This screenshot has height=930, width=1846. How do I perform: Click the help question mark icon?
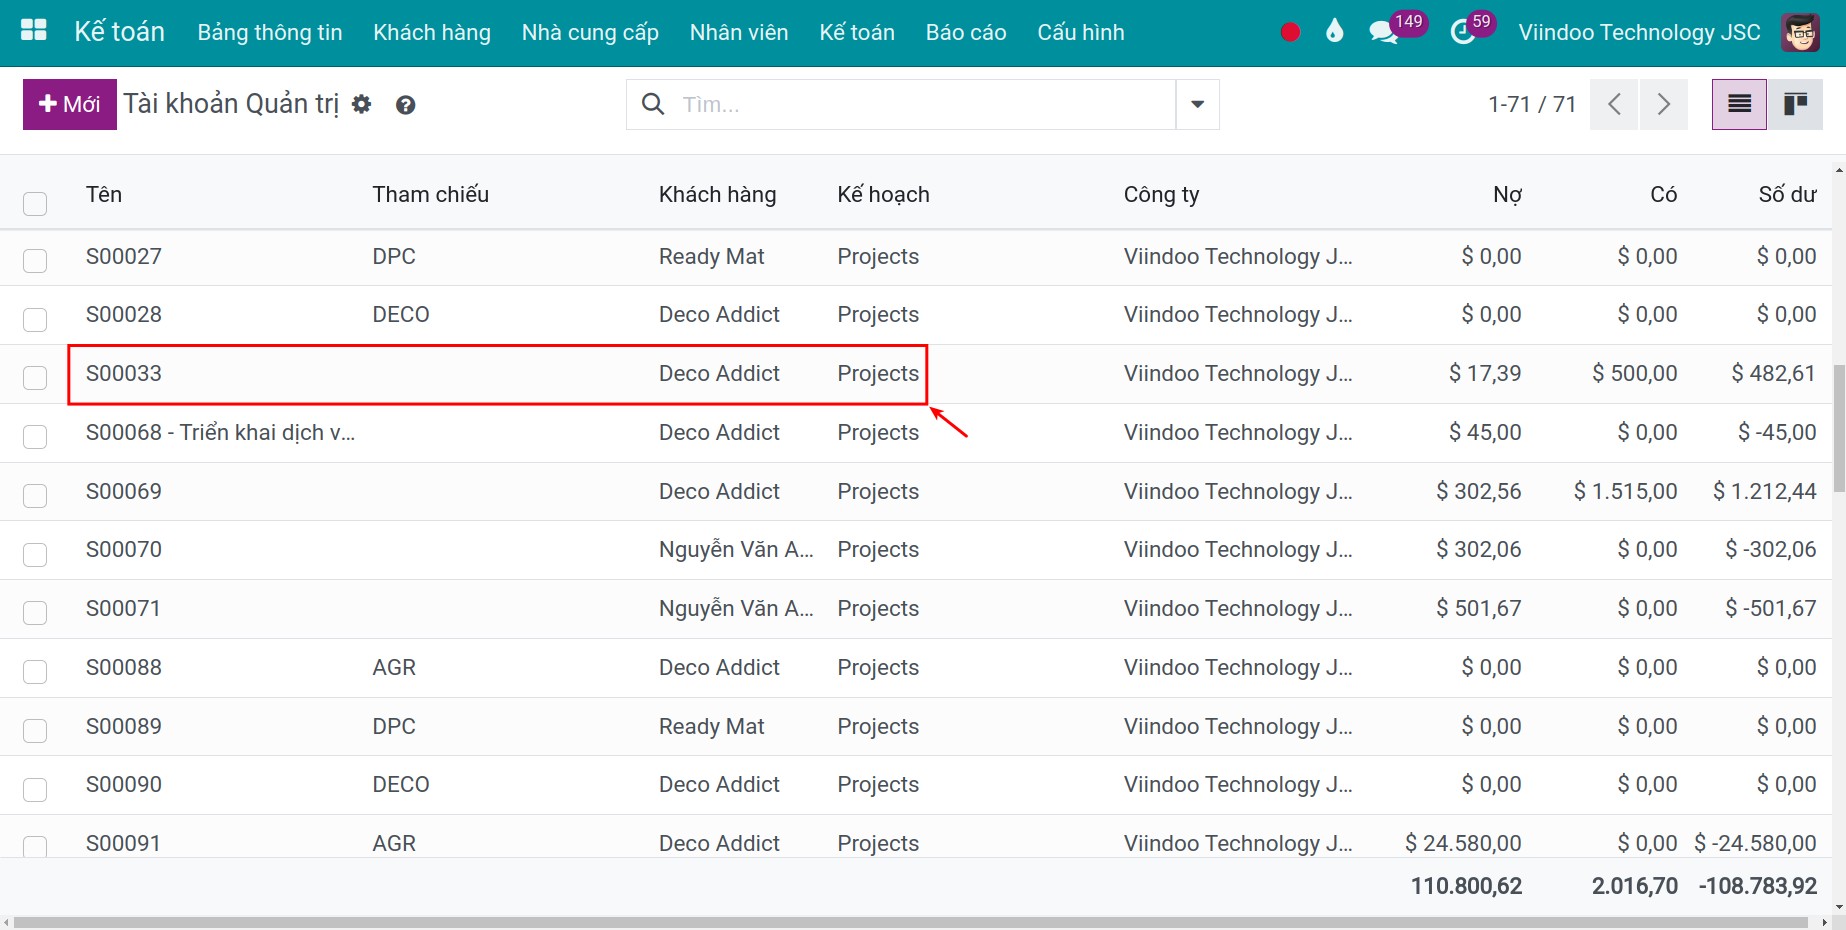[x=405, y=104]
